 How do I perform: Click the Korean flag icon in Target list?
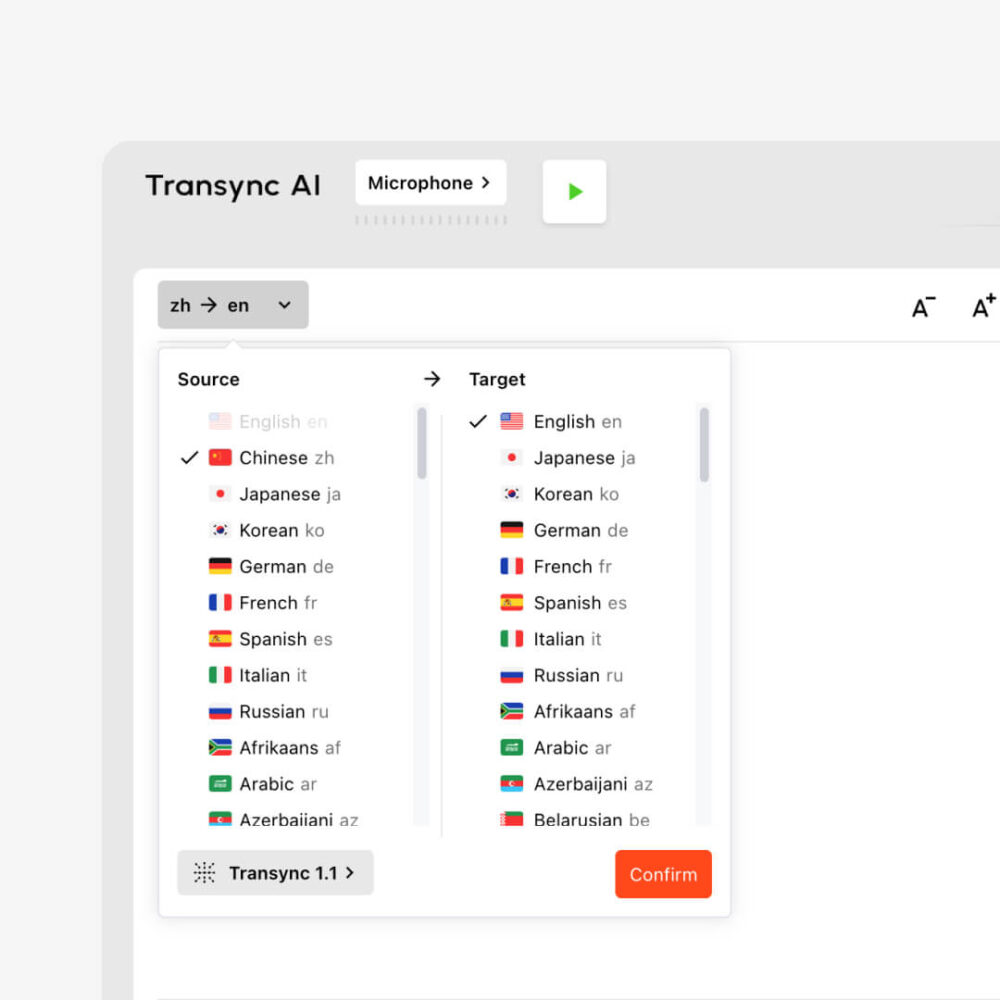[512, 494]
